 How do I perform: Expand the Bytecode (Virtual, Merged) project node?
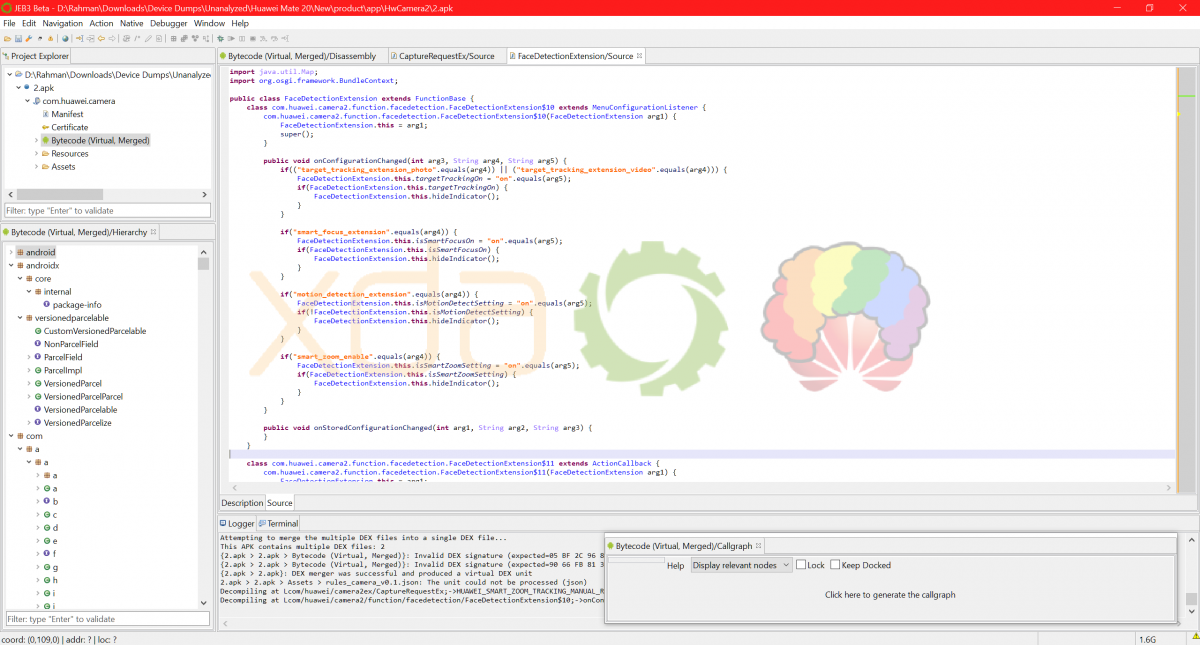point(36,141)
